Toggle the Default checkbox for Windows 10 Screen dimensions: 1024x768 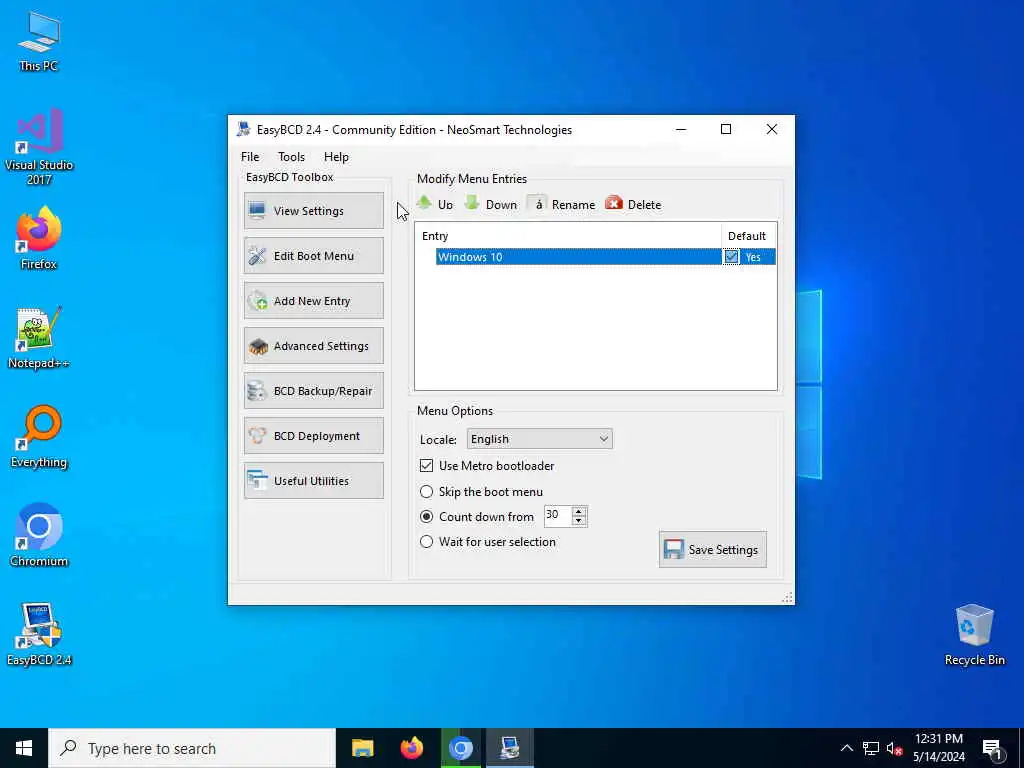pyautogui.click(x=731, y=257)
